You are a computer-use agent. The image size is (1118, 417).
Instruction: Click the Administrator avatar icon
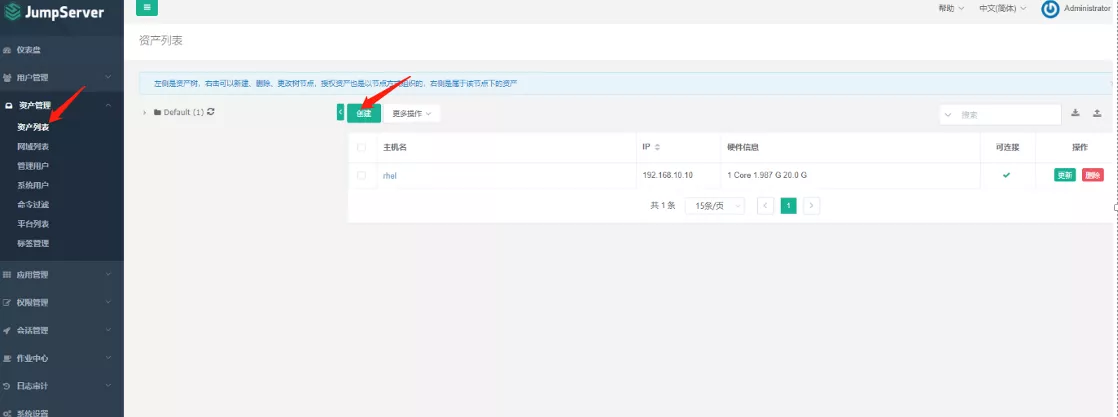click(1050, 9)
